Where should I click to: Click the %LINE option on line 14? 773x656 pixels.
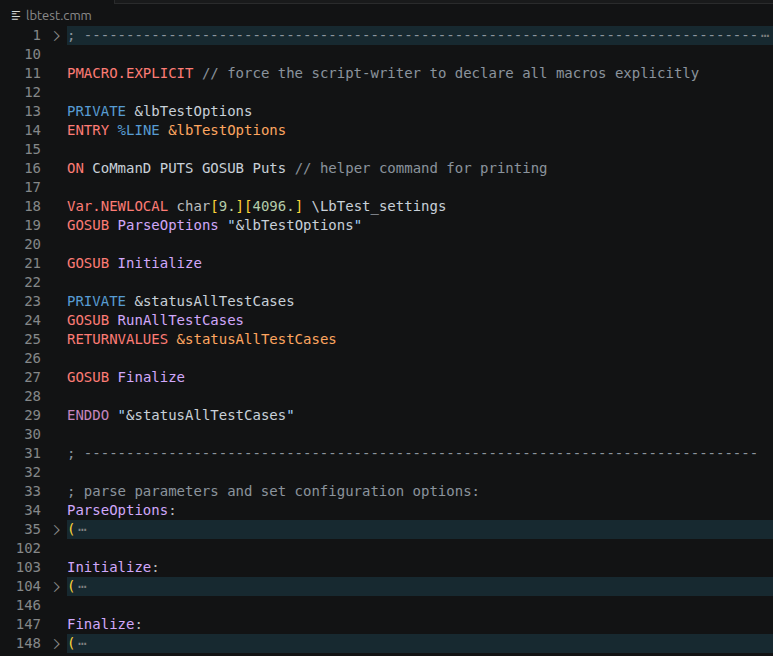139,131
